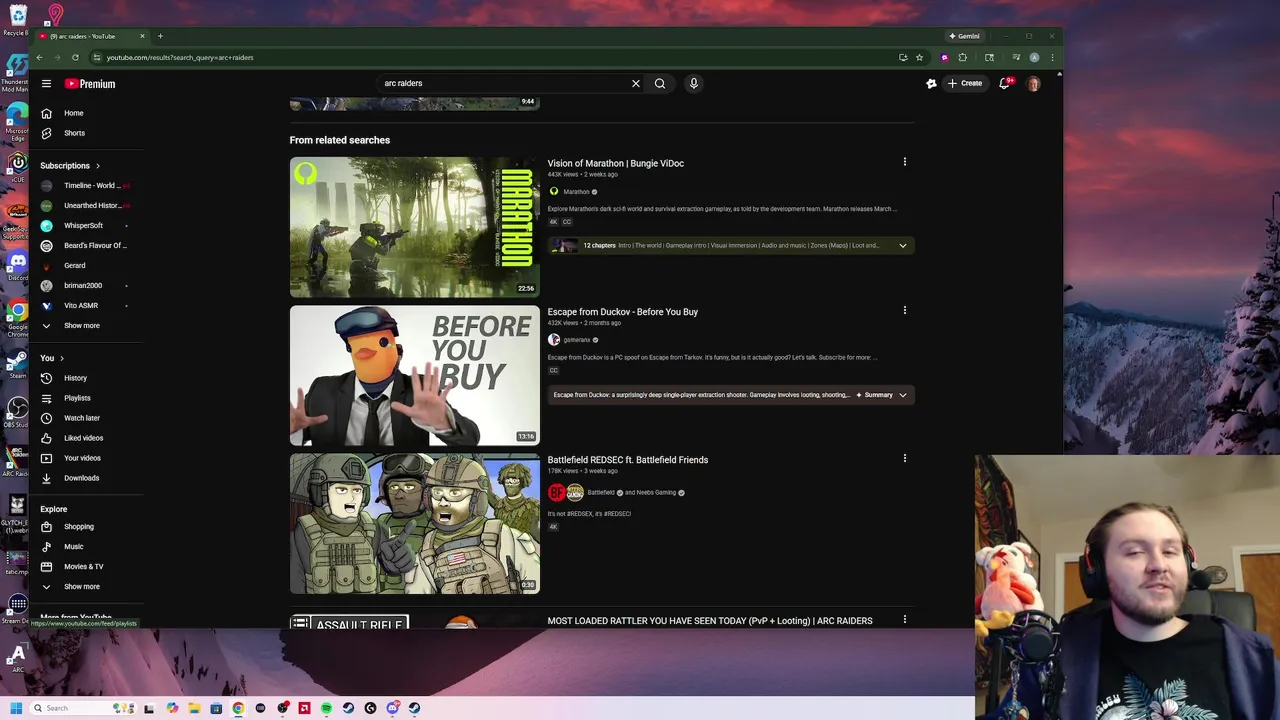Viewport: 1280px width, 720px height.
Task: Clear the search box with X icon
Action: pos(636,84)
